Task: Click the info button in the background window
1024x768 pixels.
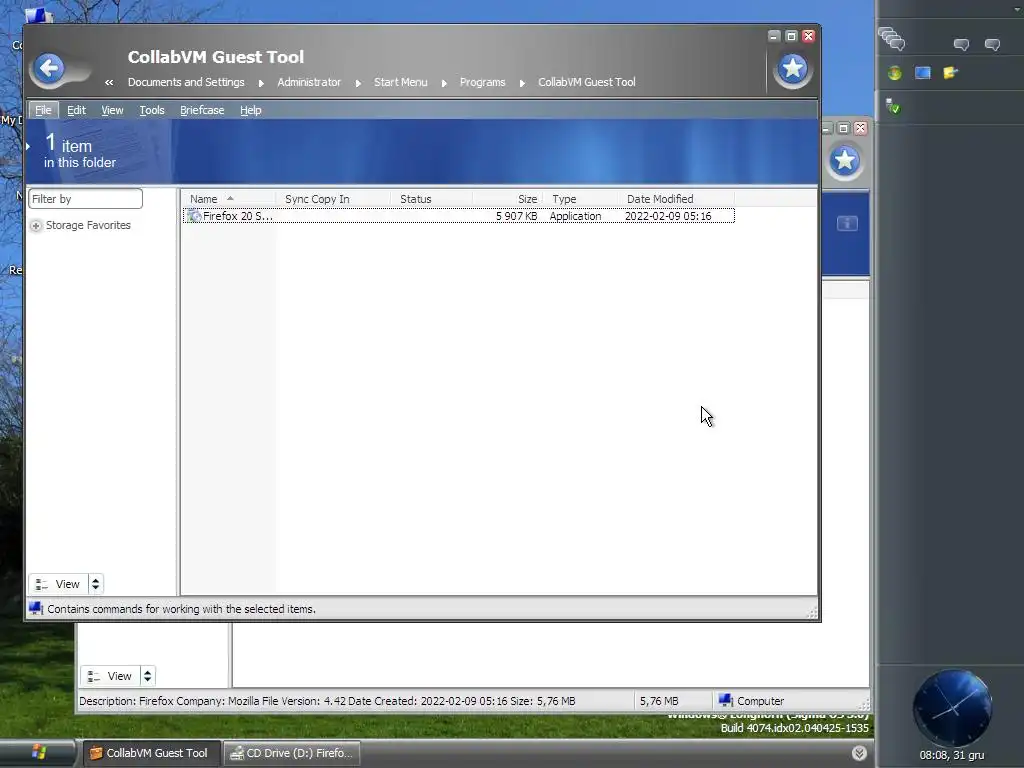Action: (847, 223)
